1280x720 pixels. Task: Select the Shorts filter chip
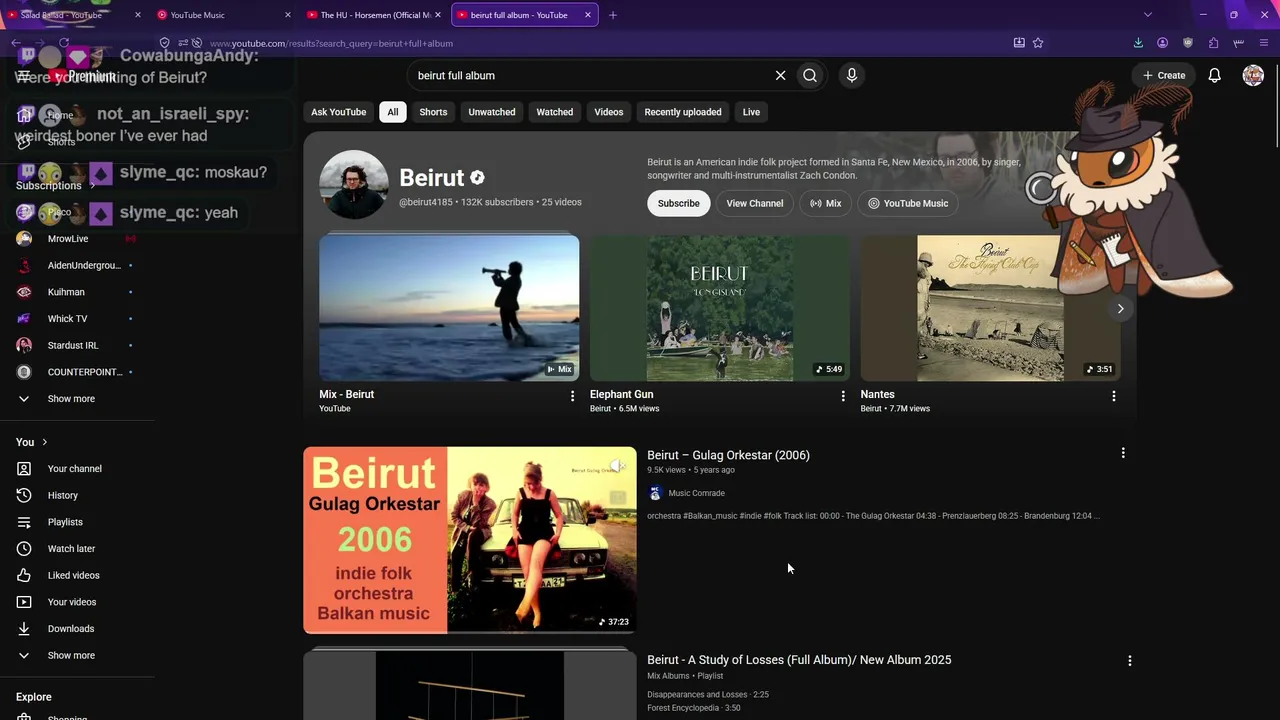[x=433, y=112]
